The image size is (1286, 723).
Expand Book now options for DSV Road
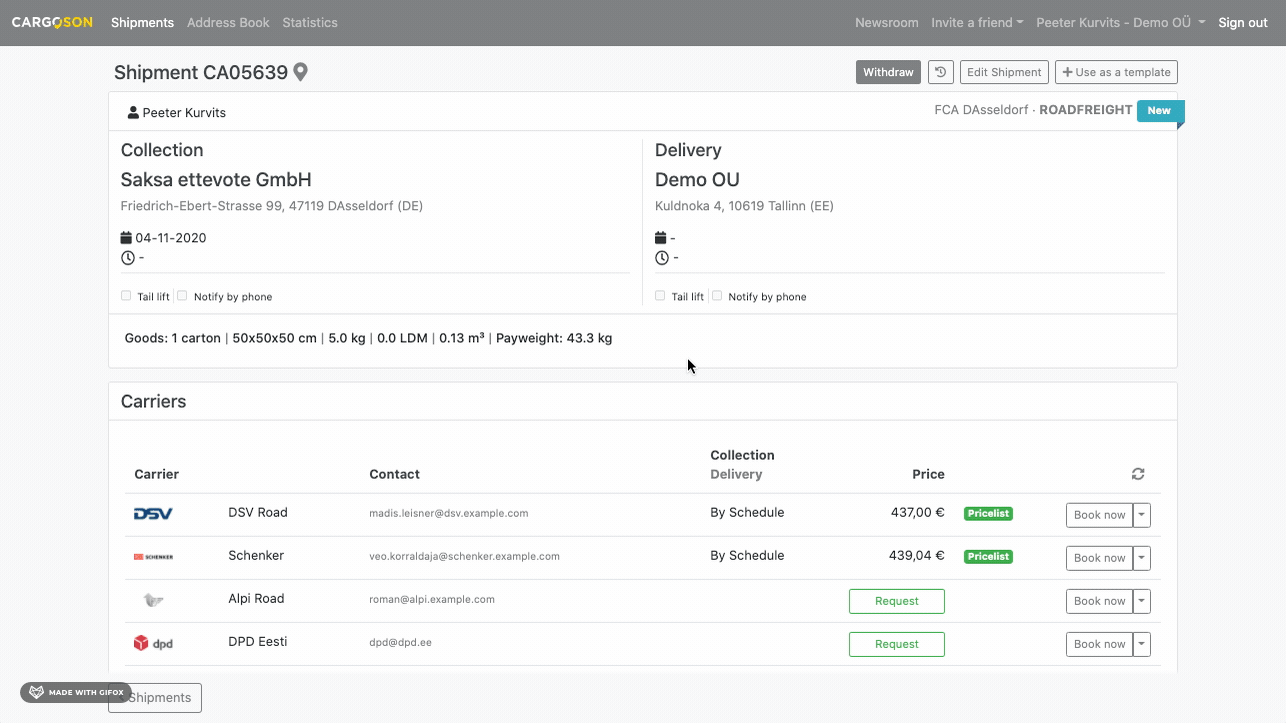[1142, 515]
